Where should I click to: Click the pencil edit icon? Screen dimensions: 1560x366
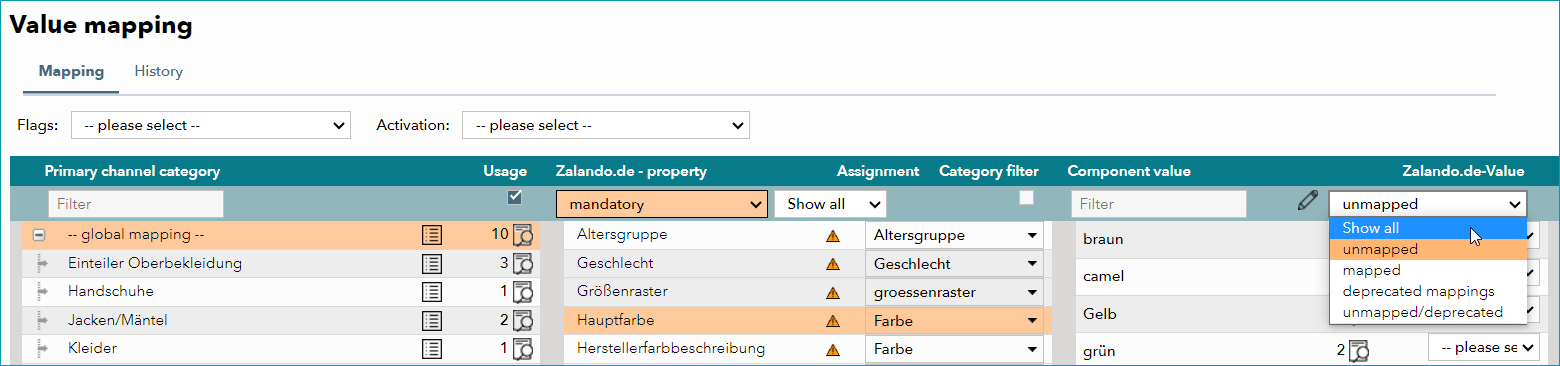(1307, 200)
